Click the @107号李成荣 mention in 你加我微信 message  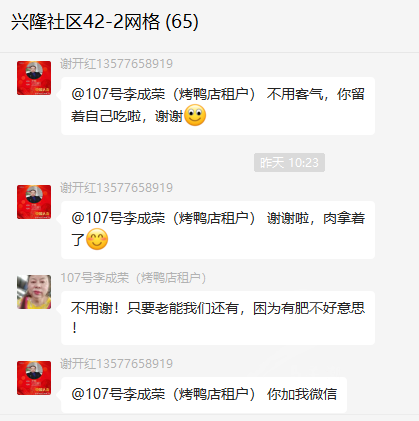(x=163, y=394)
